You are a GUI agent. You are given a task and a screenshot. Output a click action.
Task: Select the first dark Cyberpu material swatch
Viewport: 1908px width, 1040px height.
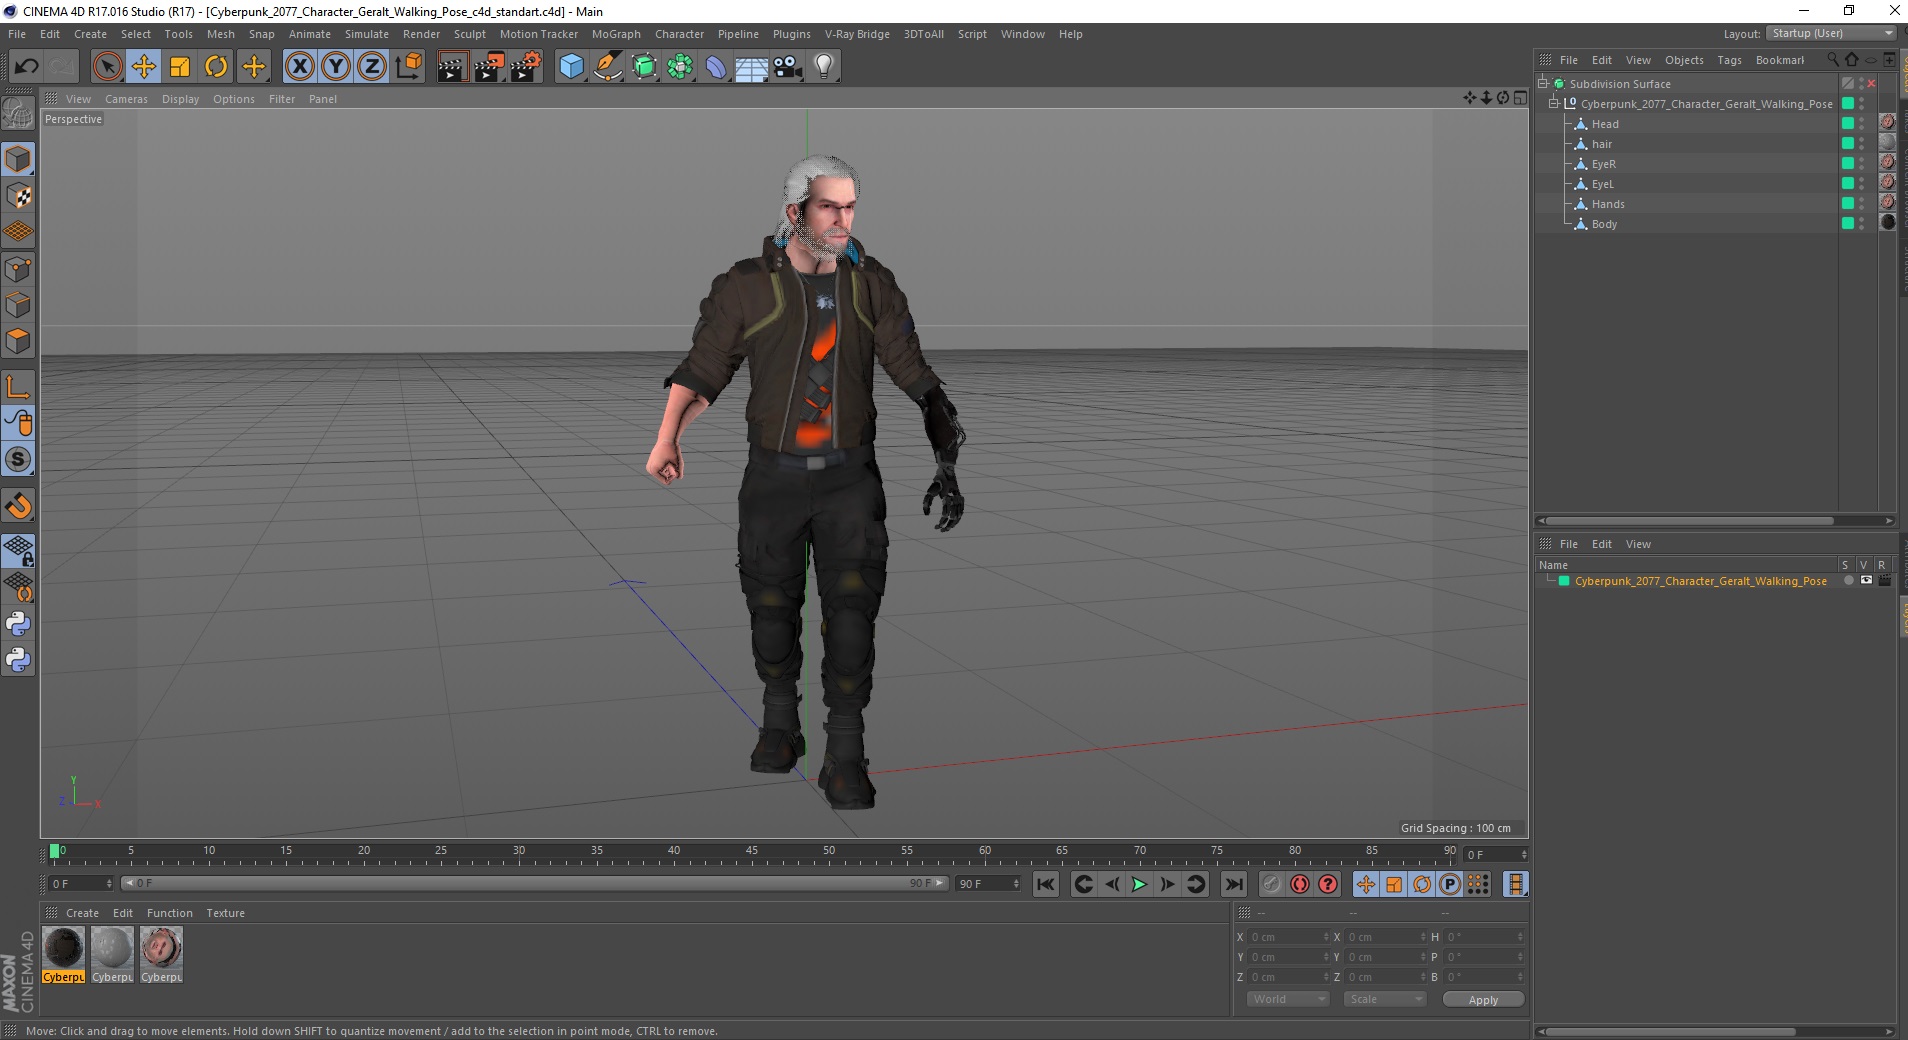63,948
